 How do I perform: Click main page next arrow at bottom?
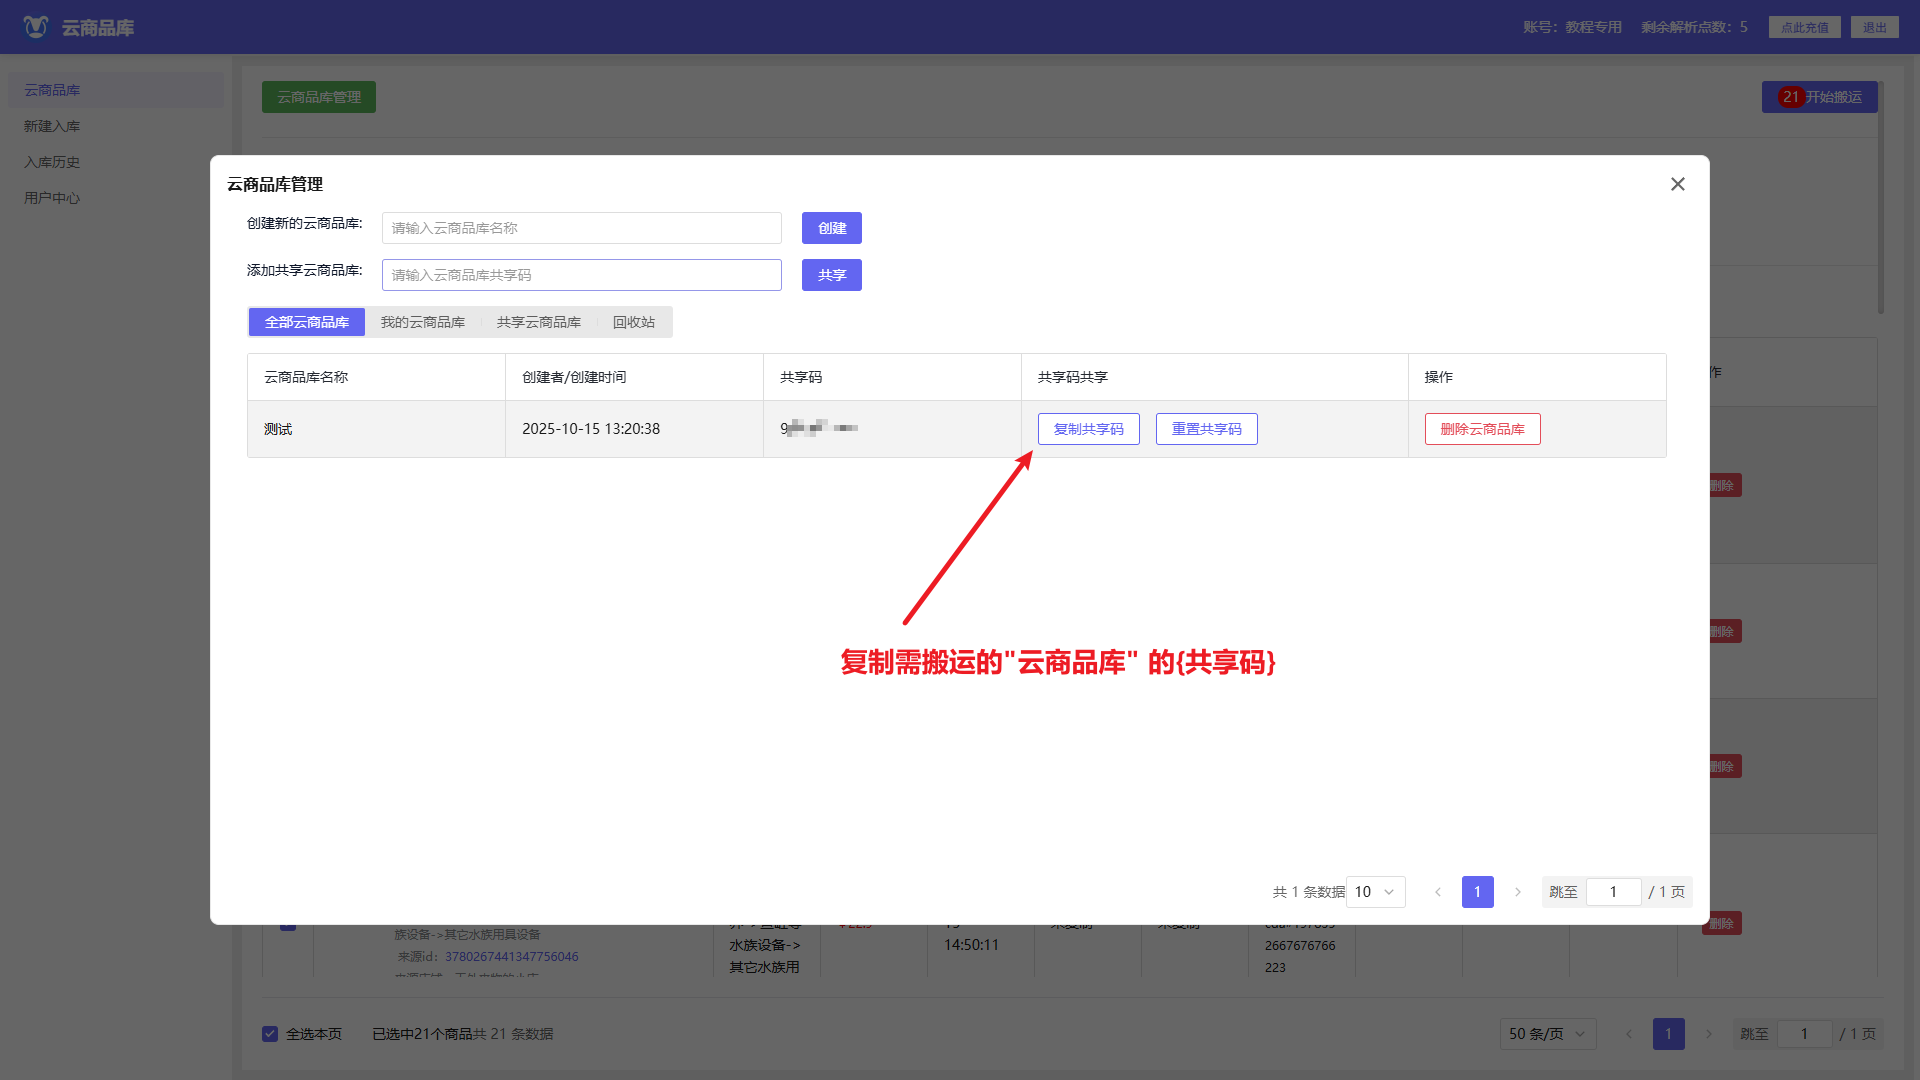[1709, 1034]
